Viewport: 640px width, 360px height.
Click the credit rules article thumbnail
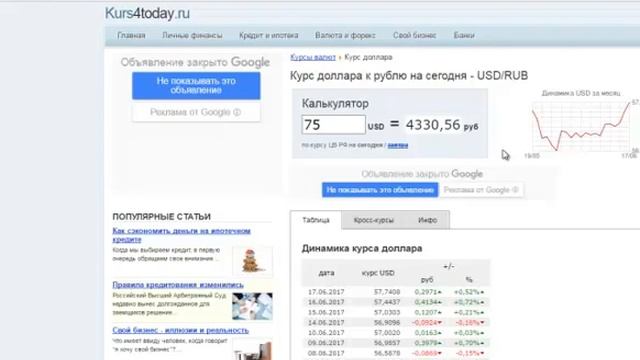tap(252, 306)
